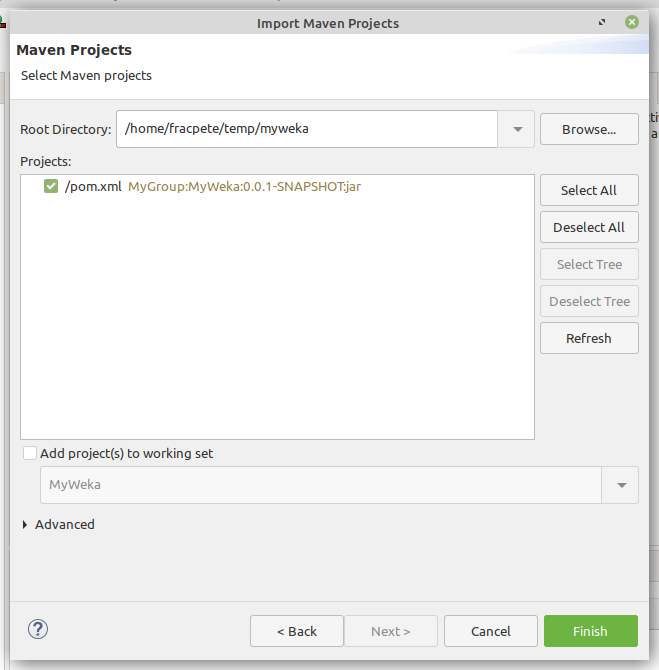This screenshot has width=659, height=670.
Task: Open the help question mark icon
Action: point(38,629)
